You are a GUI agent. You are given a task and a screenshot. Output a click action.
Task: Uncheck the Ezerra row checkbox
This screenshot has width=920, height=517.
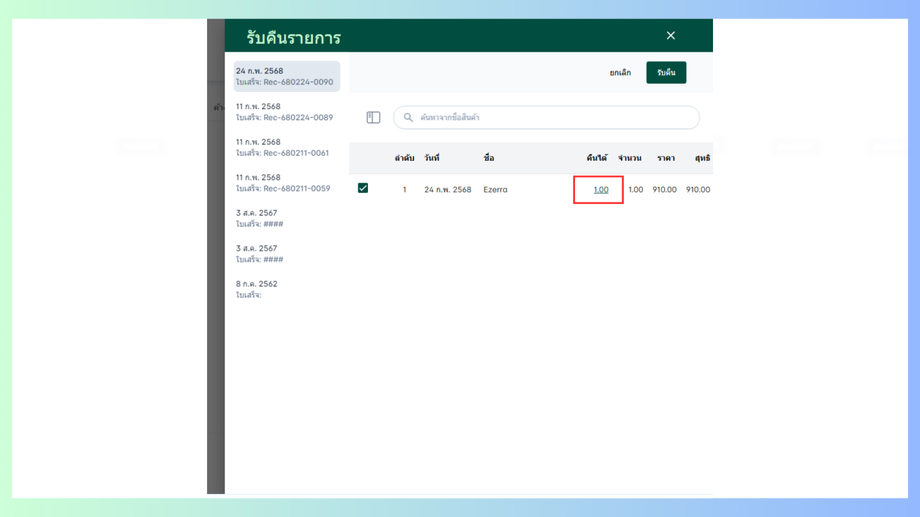point(363,188)
